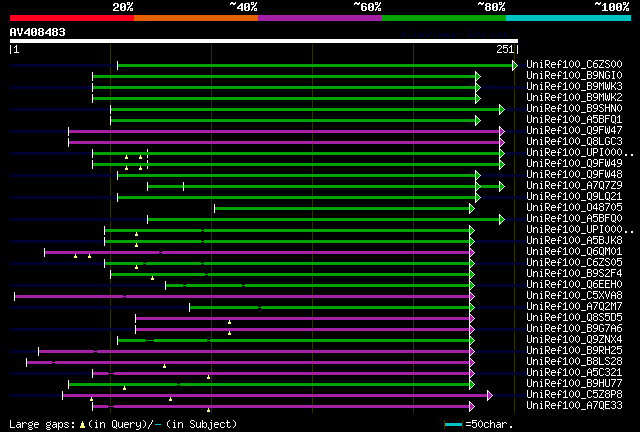Click yellow gap marker under UniRef100_A5C321 bar
640x432 pixels.
(209, 377)
